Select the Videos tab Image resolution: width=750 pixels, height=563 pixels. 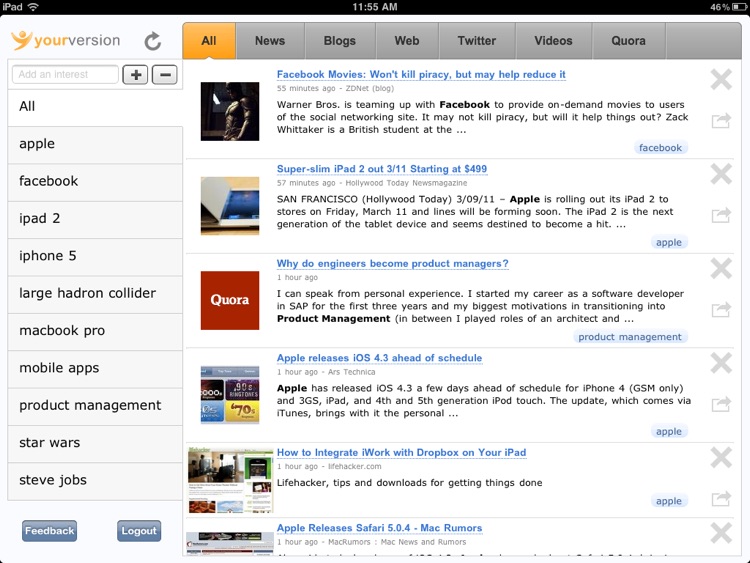(553, 41)
